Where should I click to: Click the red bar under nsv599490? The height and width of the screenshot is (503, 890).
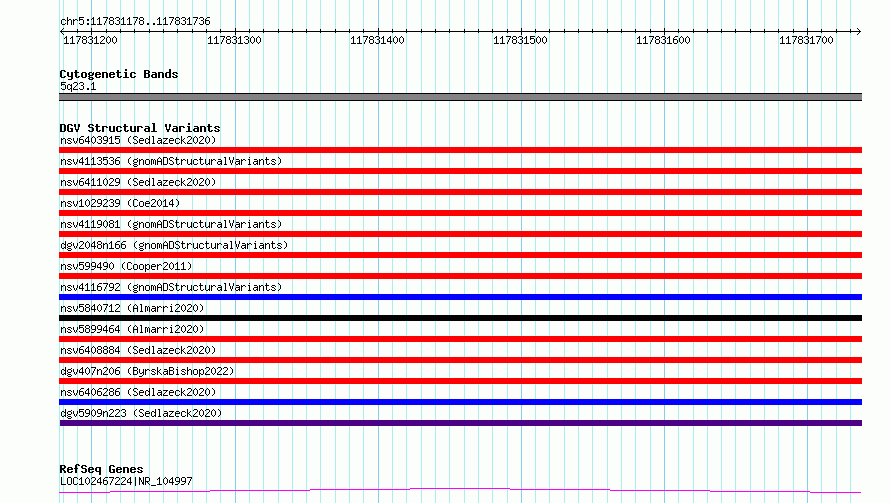coord(460,276)
